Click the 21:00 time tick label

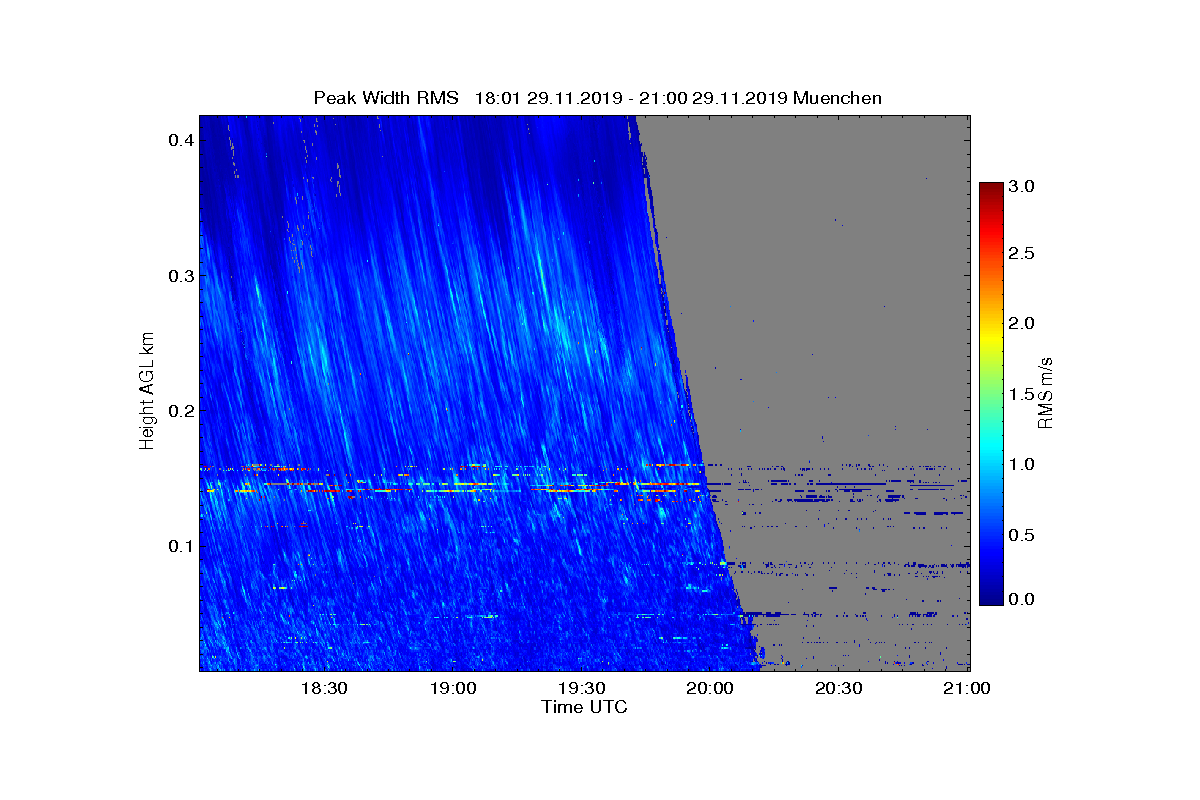coord(967,689)
